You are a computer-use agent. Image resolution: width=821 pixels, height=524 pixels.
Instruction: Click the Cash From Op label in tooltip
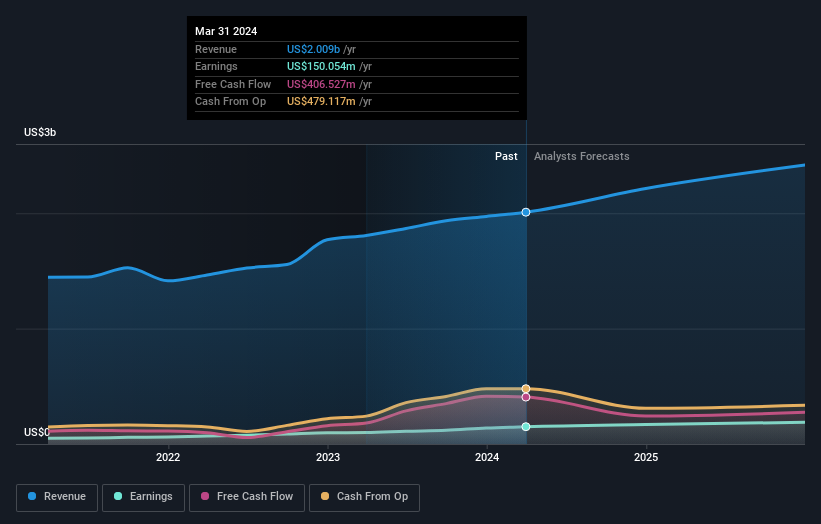tap(230, 102)
